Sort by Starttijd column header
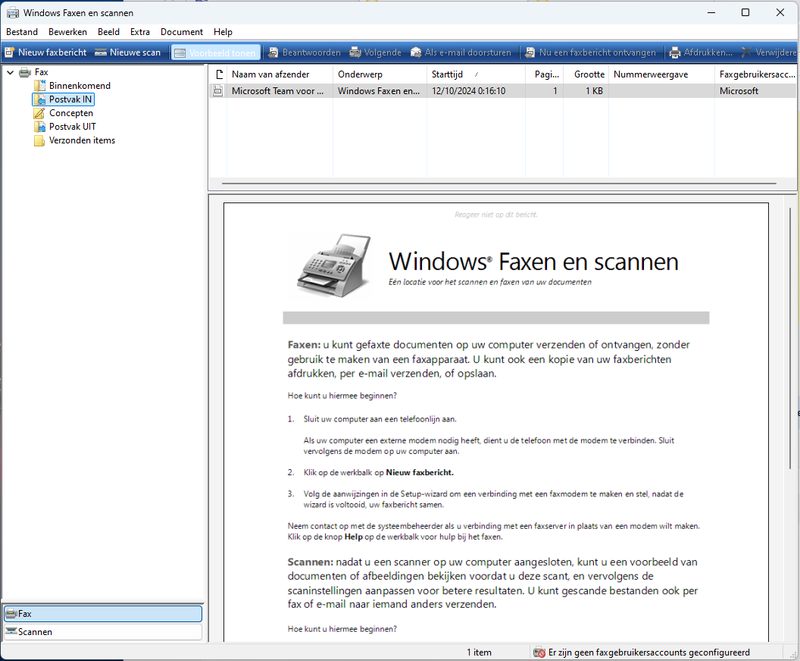The width and height of the screenshot is (800, 661). click(x=476, y=74)
